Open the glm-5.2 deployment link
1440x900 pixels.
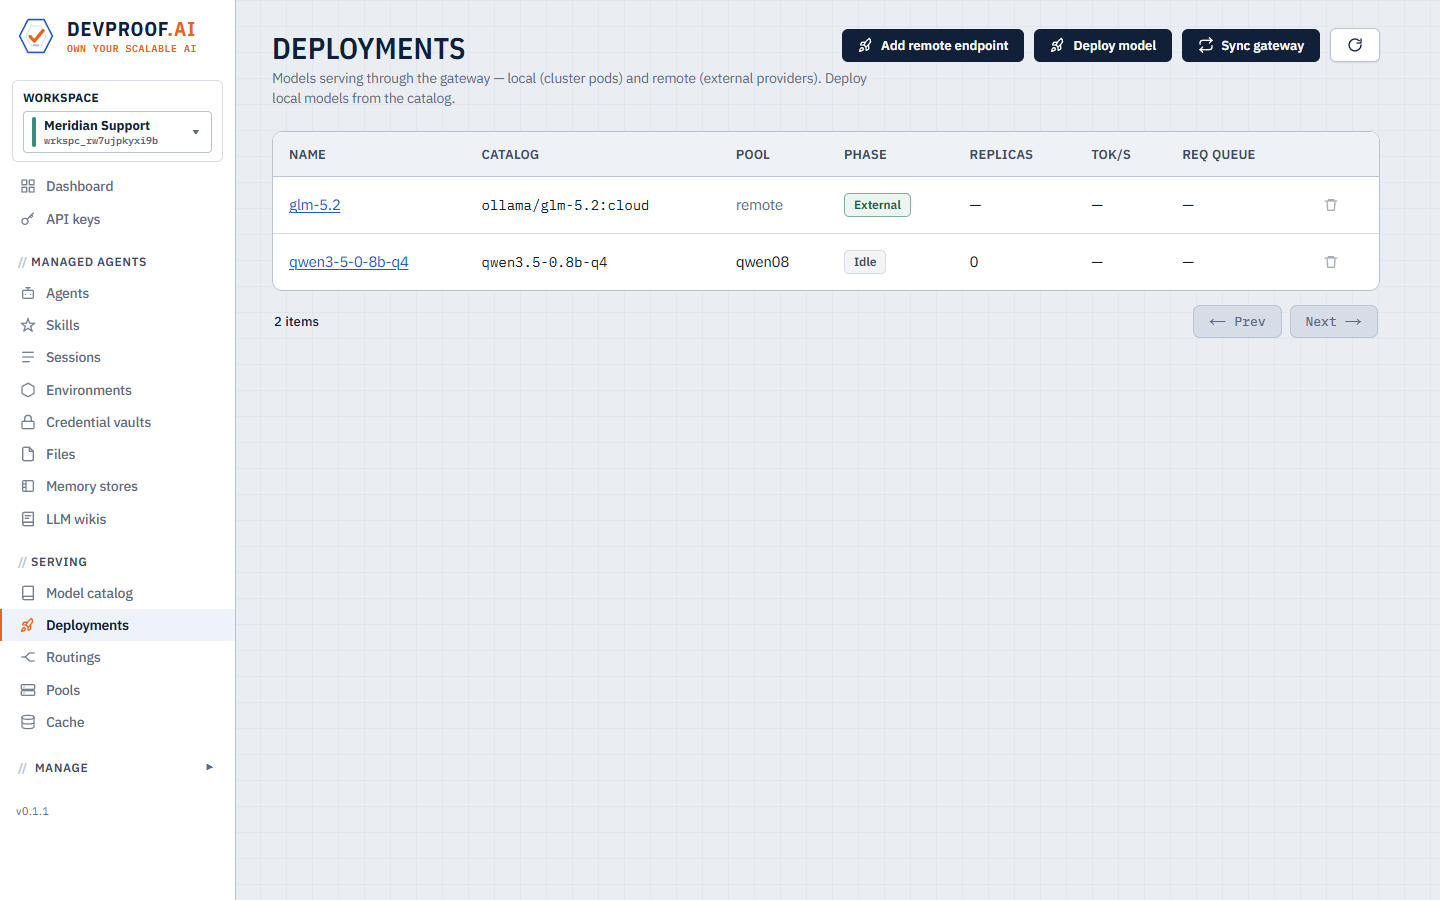click(315, 205)
